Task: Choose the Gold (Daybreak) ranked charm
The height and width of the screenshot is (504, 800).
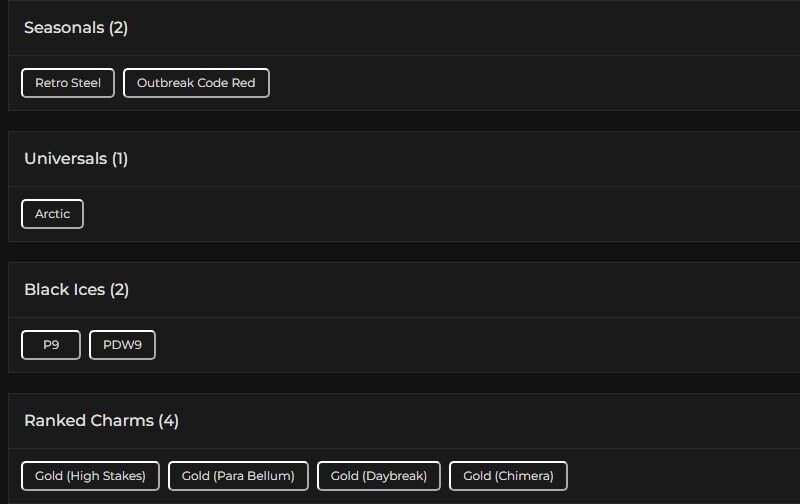Action: [379, 476]
